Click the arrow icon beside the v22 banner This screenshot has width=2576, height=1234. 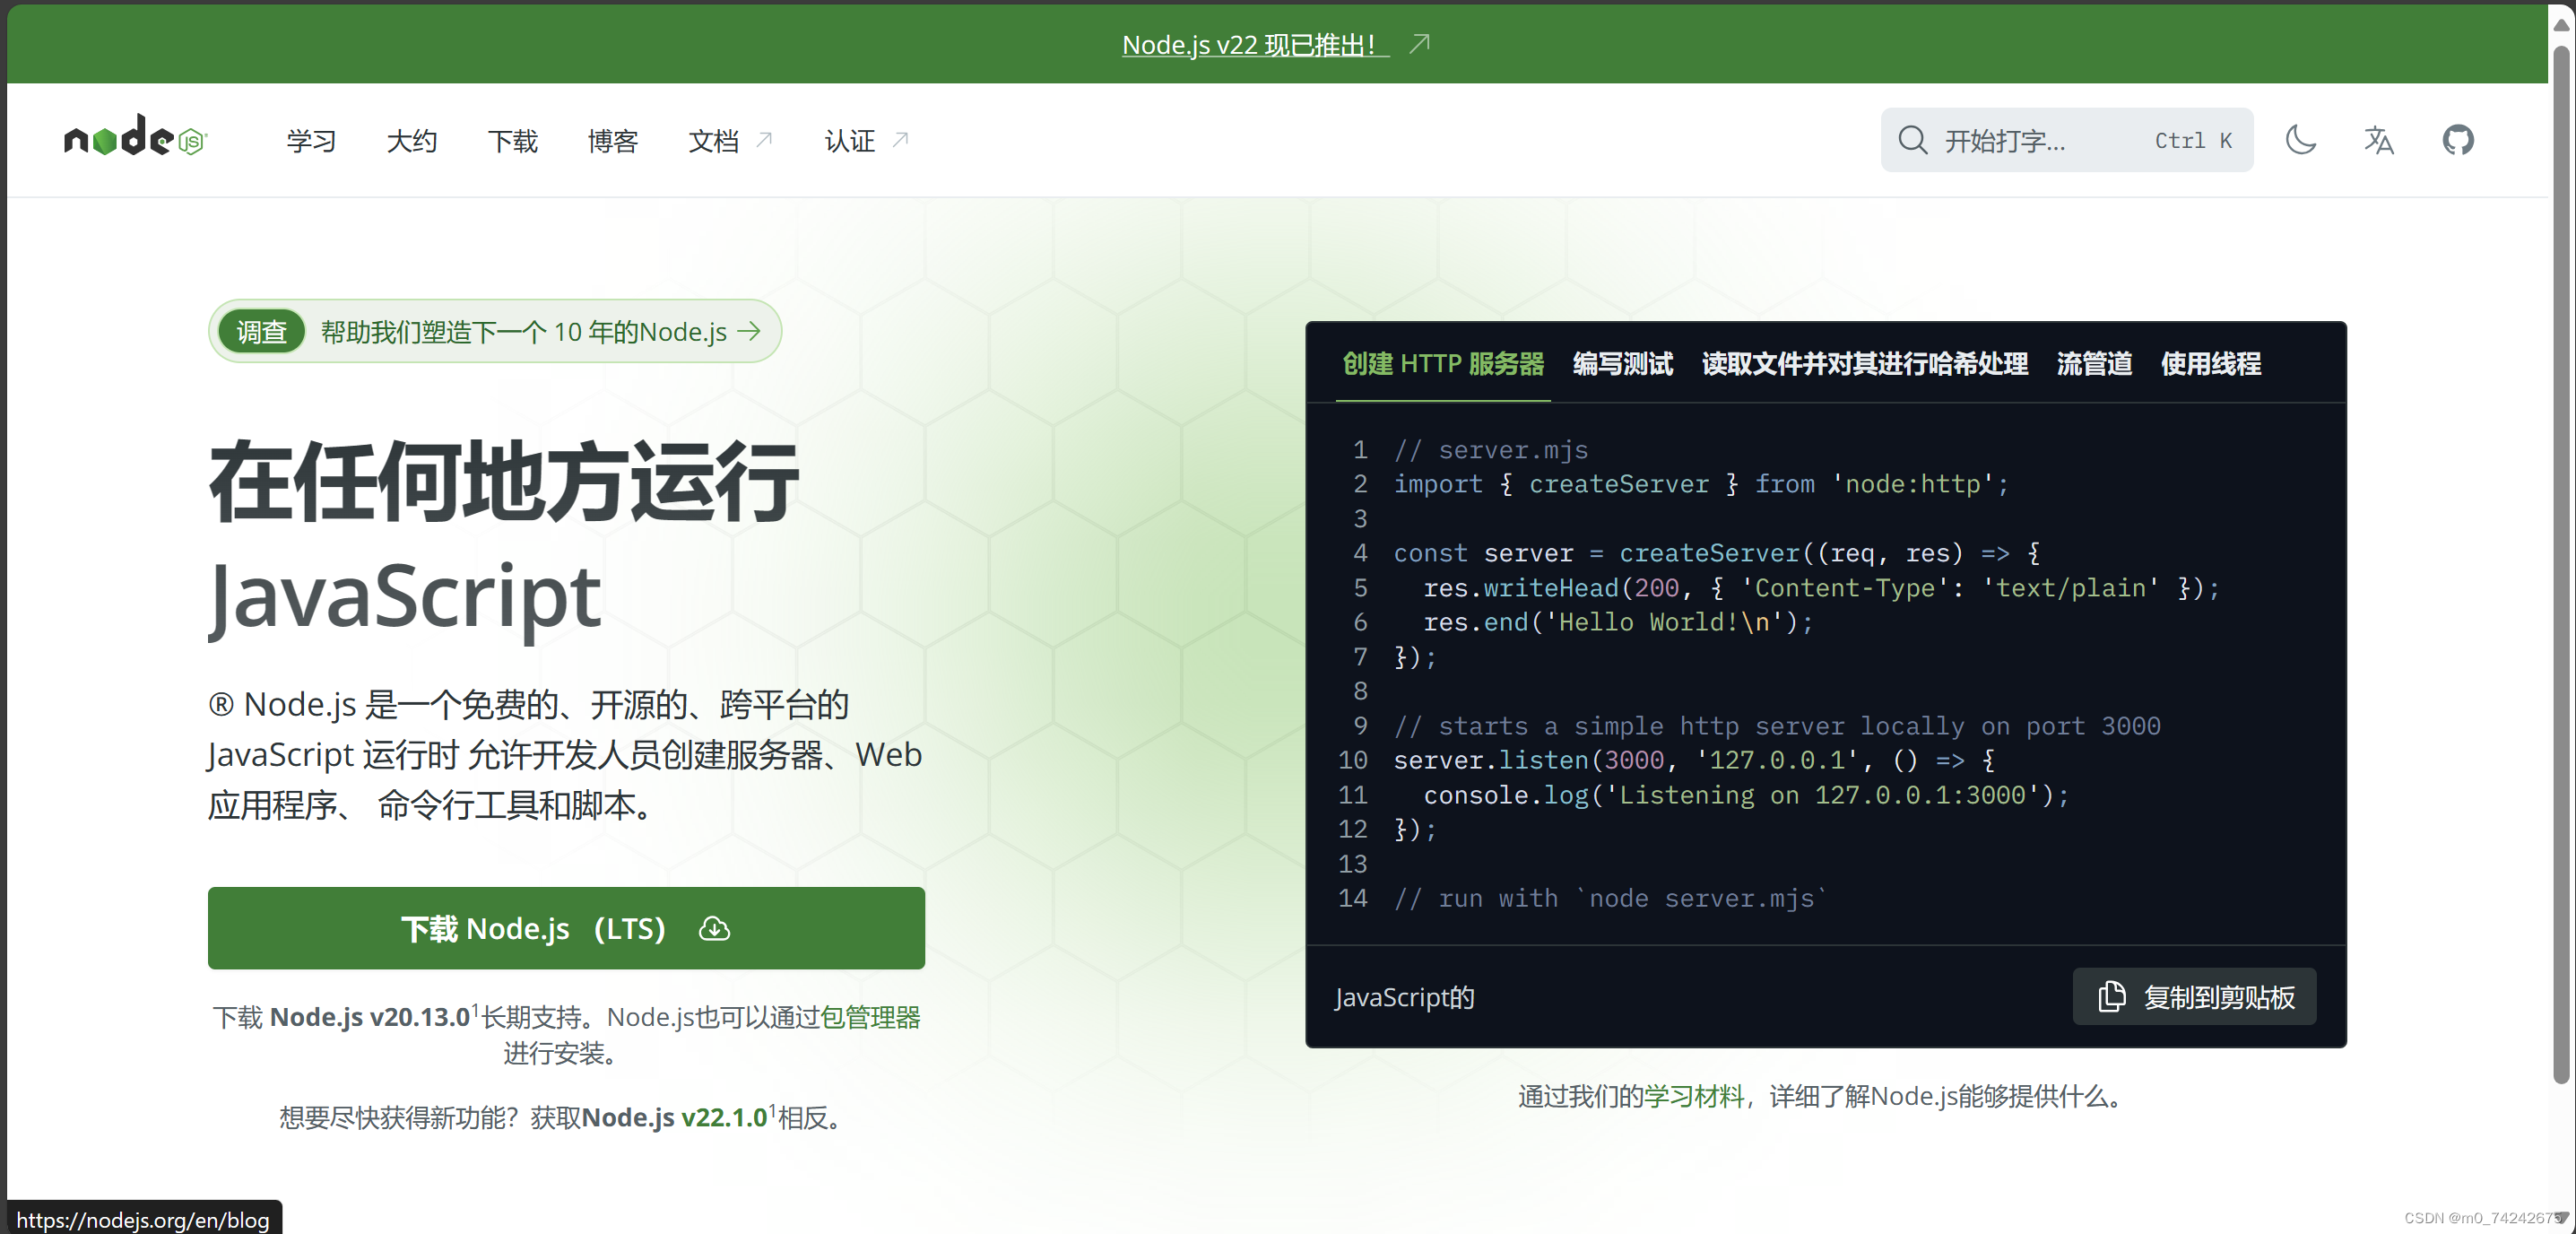1420,43
